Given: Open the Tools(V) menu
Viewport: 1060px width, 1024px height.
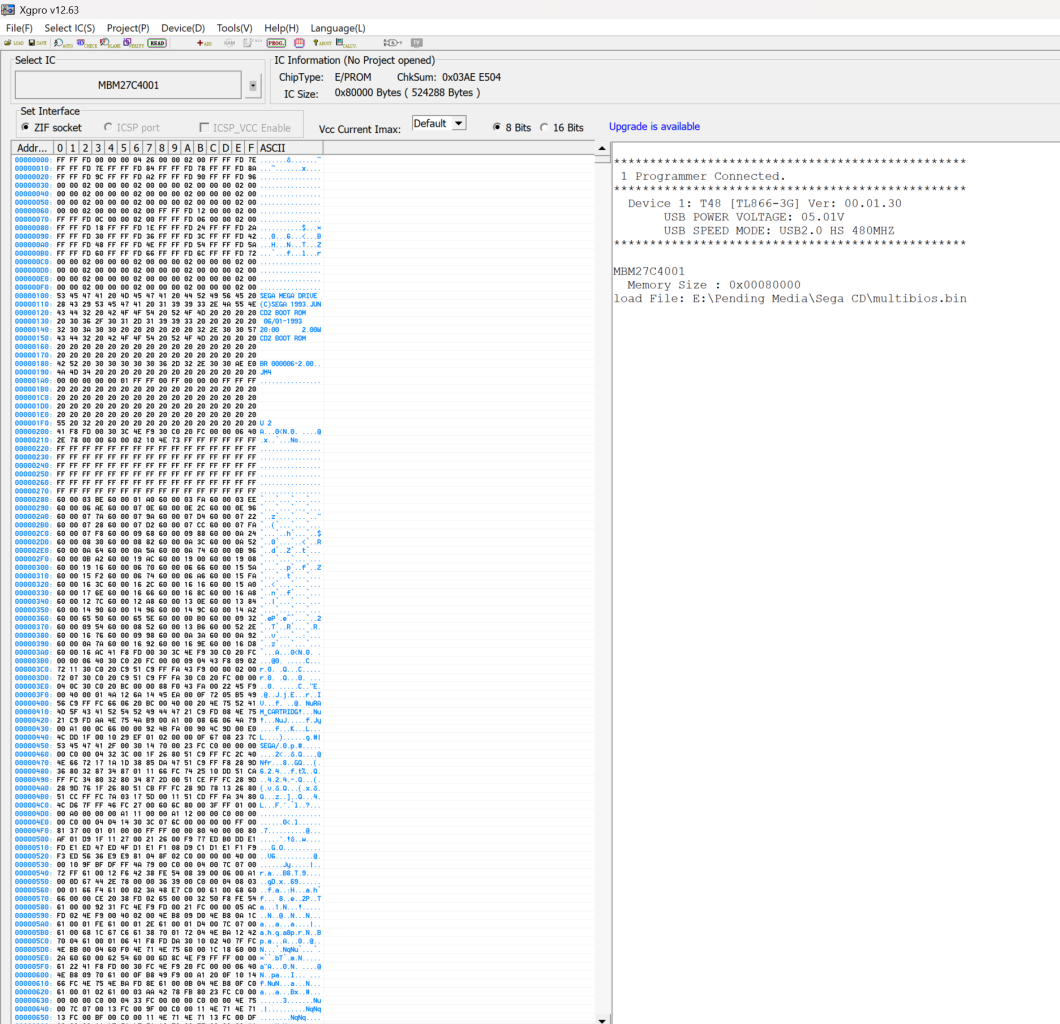Looking at the screenshot, I should point(234,28).
